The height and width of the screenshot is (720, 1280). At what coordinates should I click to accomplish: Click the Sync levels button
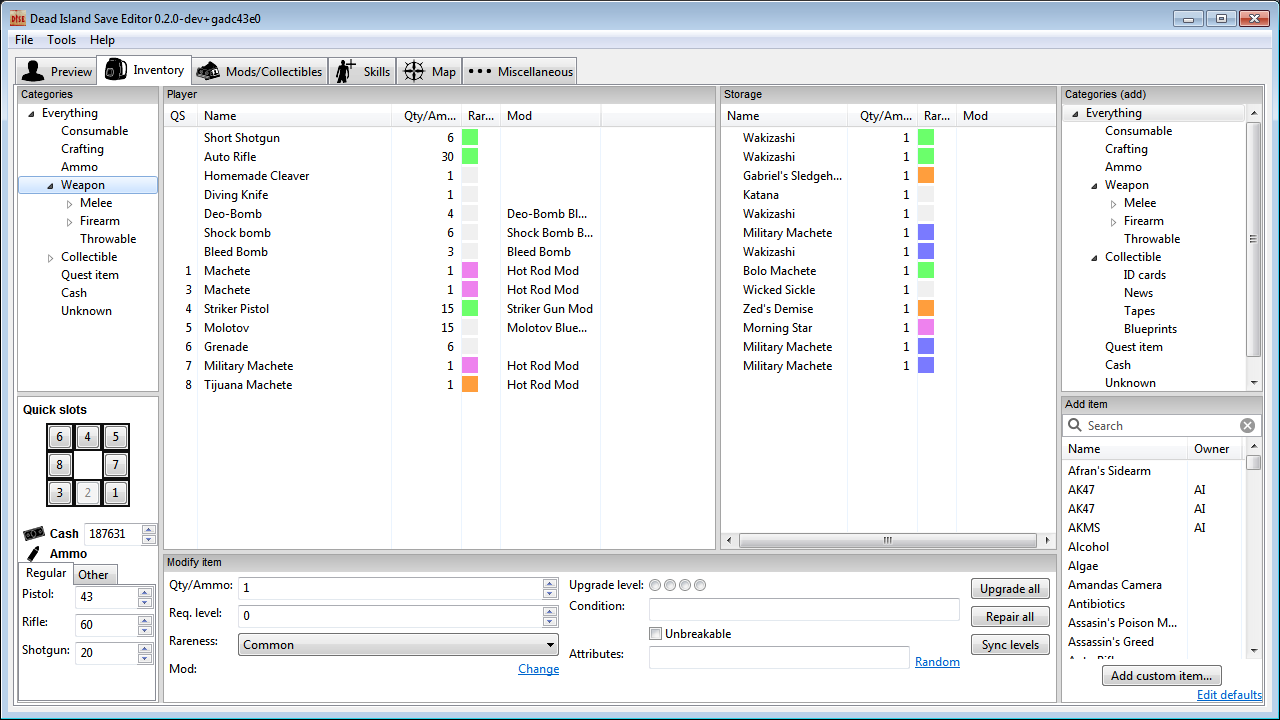coord(1010,645)
